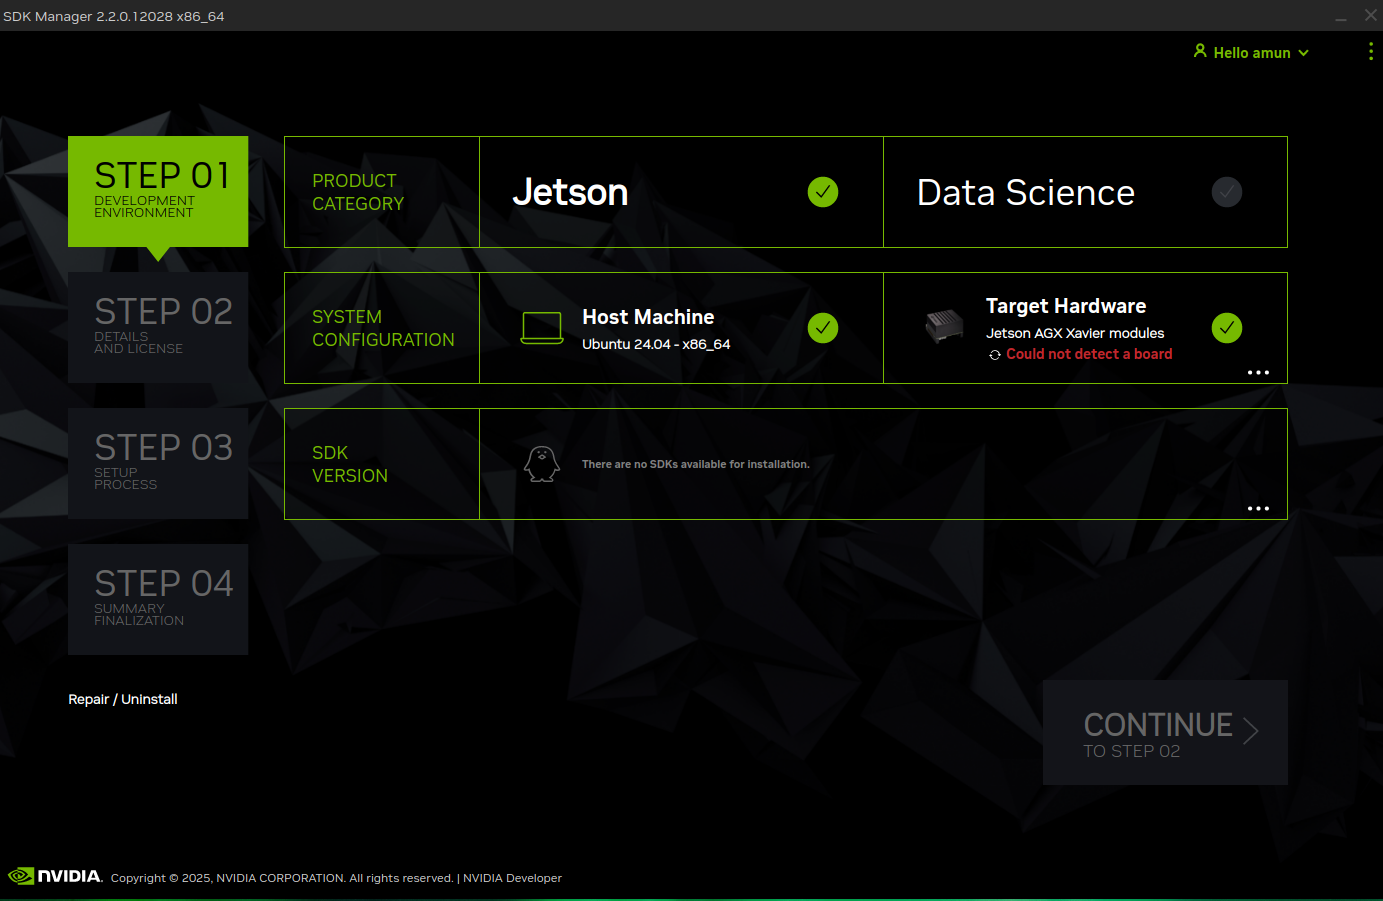The width and height of the screenshot is (1383, 901).
Task: Click Continue to Step 02 button
Action: coord(1165,732)
